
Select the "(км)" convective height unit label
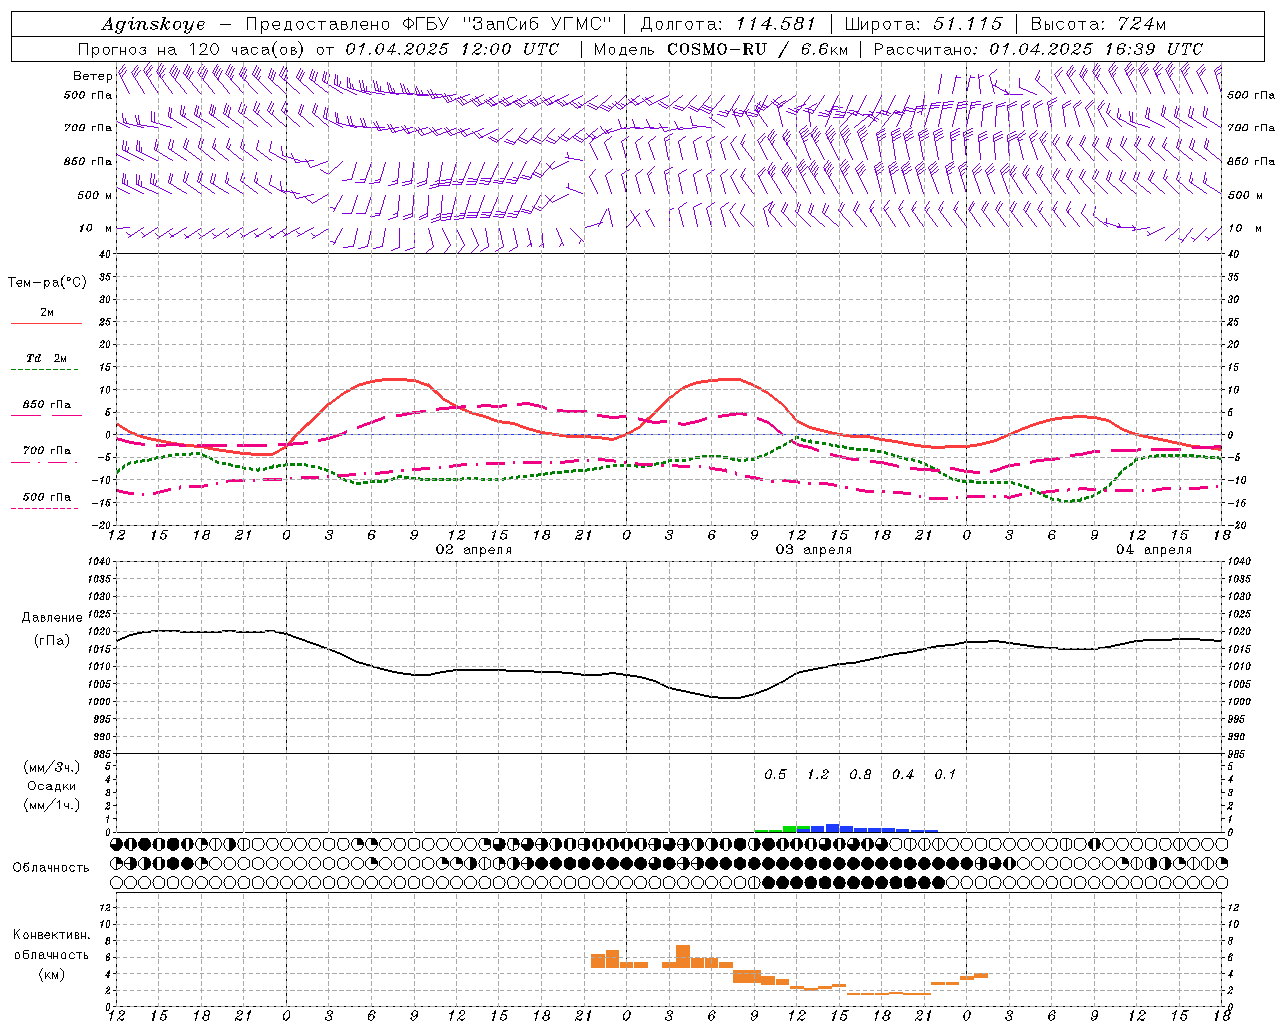pyautogui.click(x=51, y=974)
